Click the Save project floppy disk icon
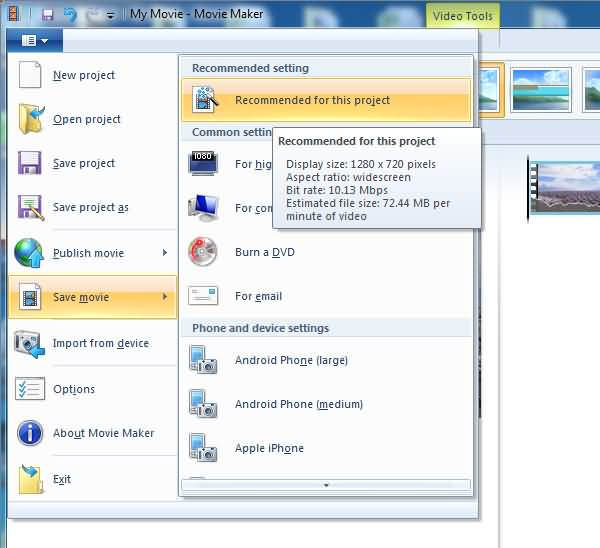This screenshot has height=548, width=600. (x=29, y=163)
